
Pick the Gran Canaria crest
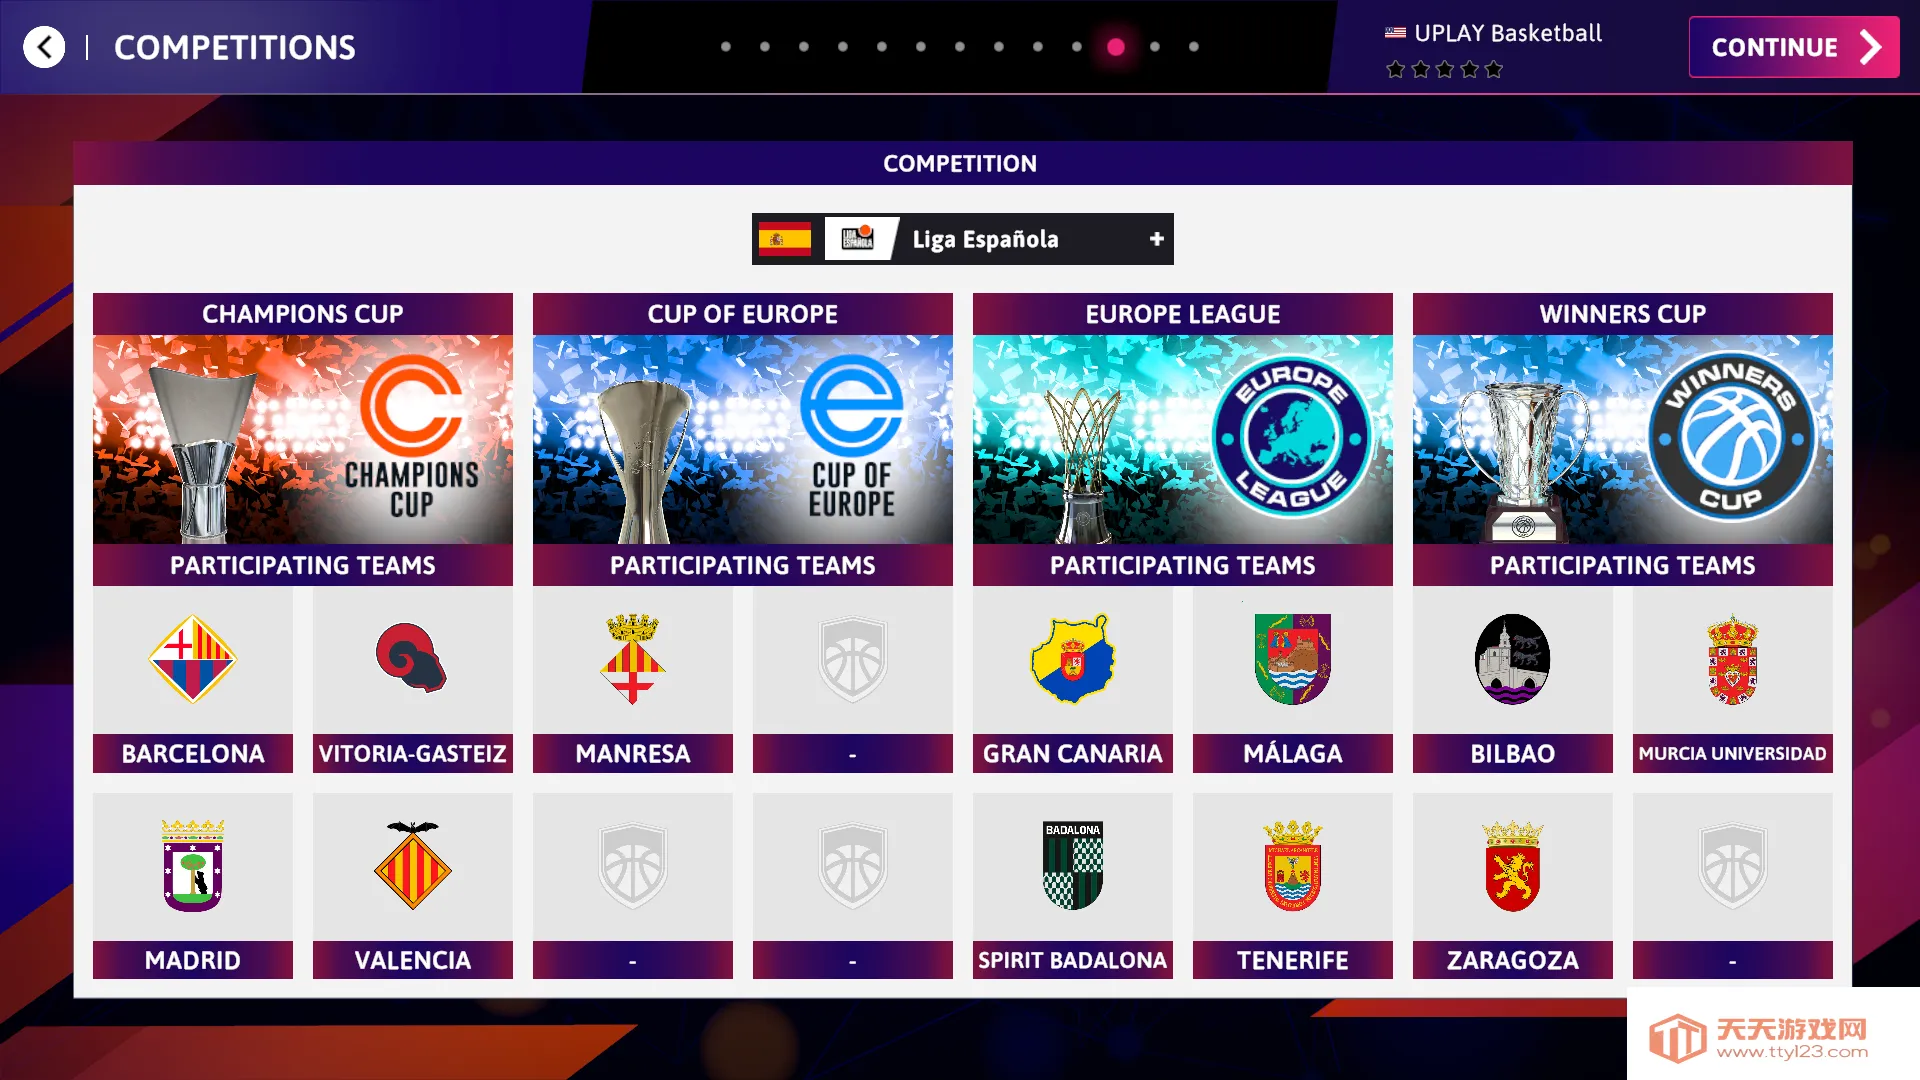point(1072,659)
